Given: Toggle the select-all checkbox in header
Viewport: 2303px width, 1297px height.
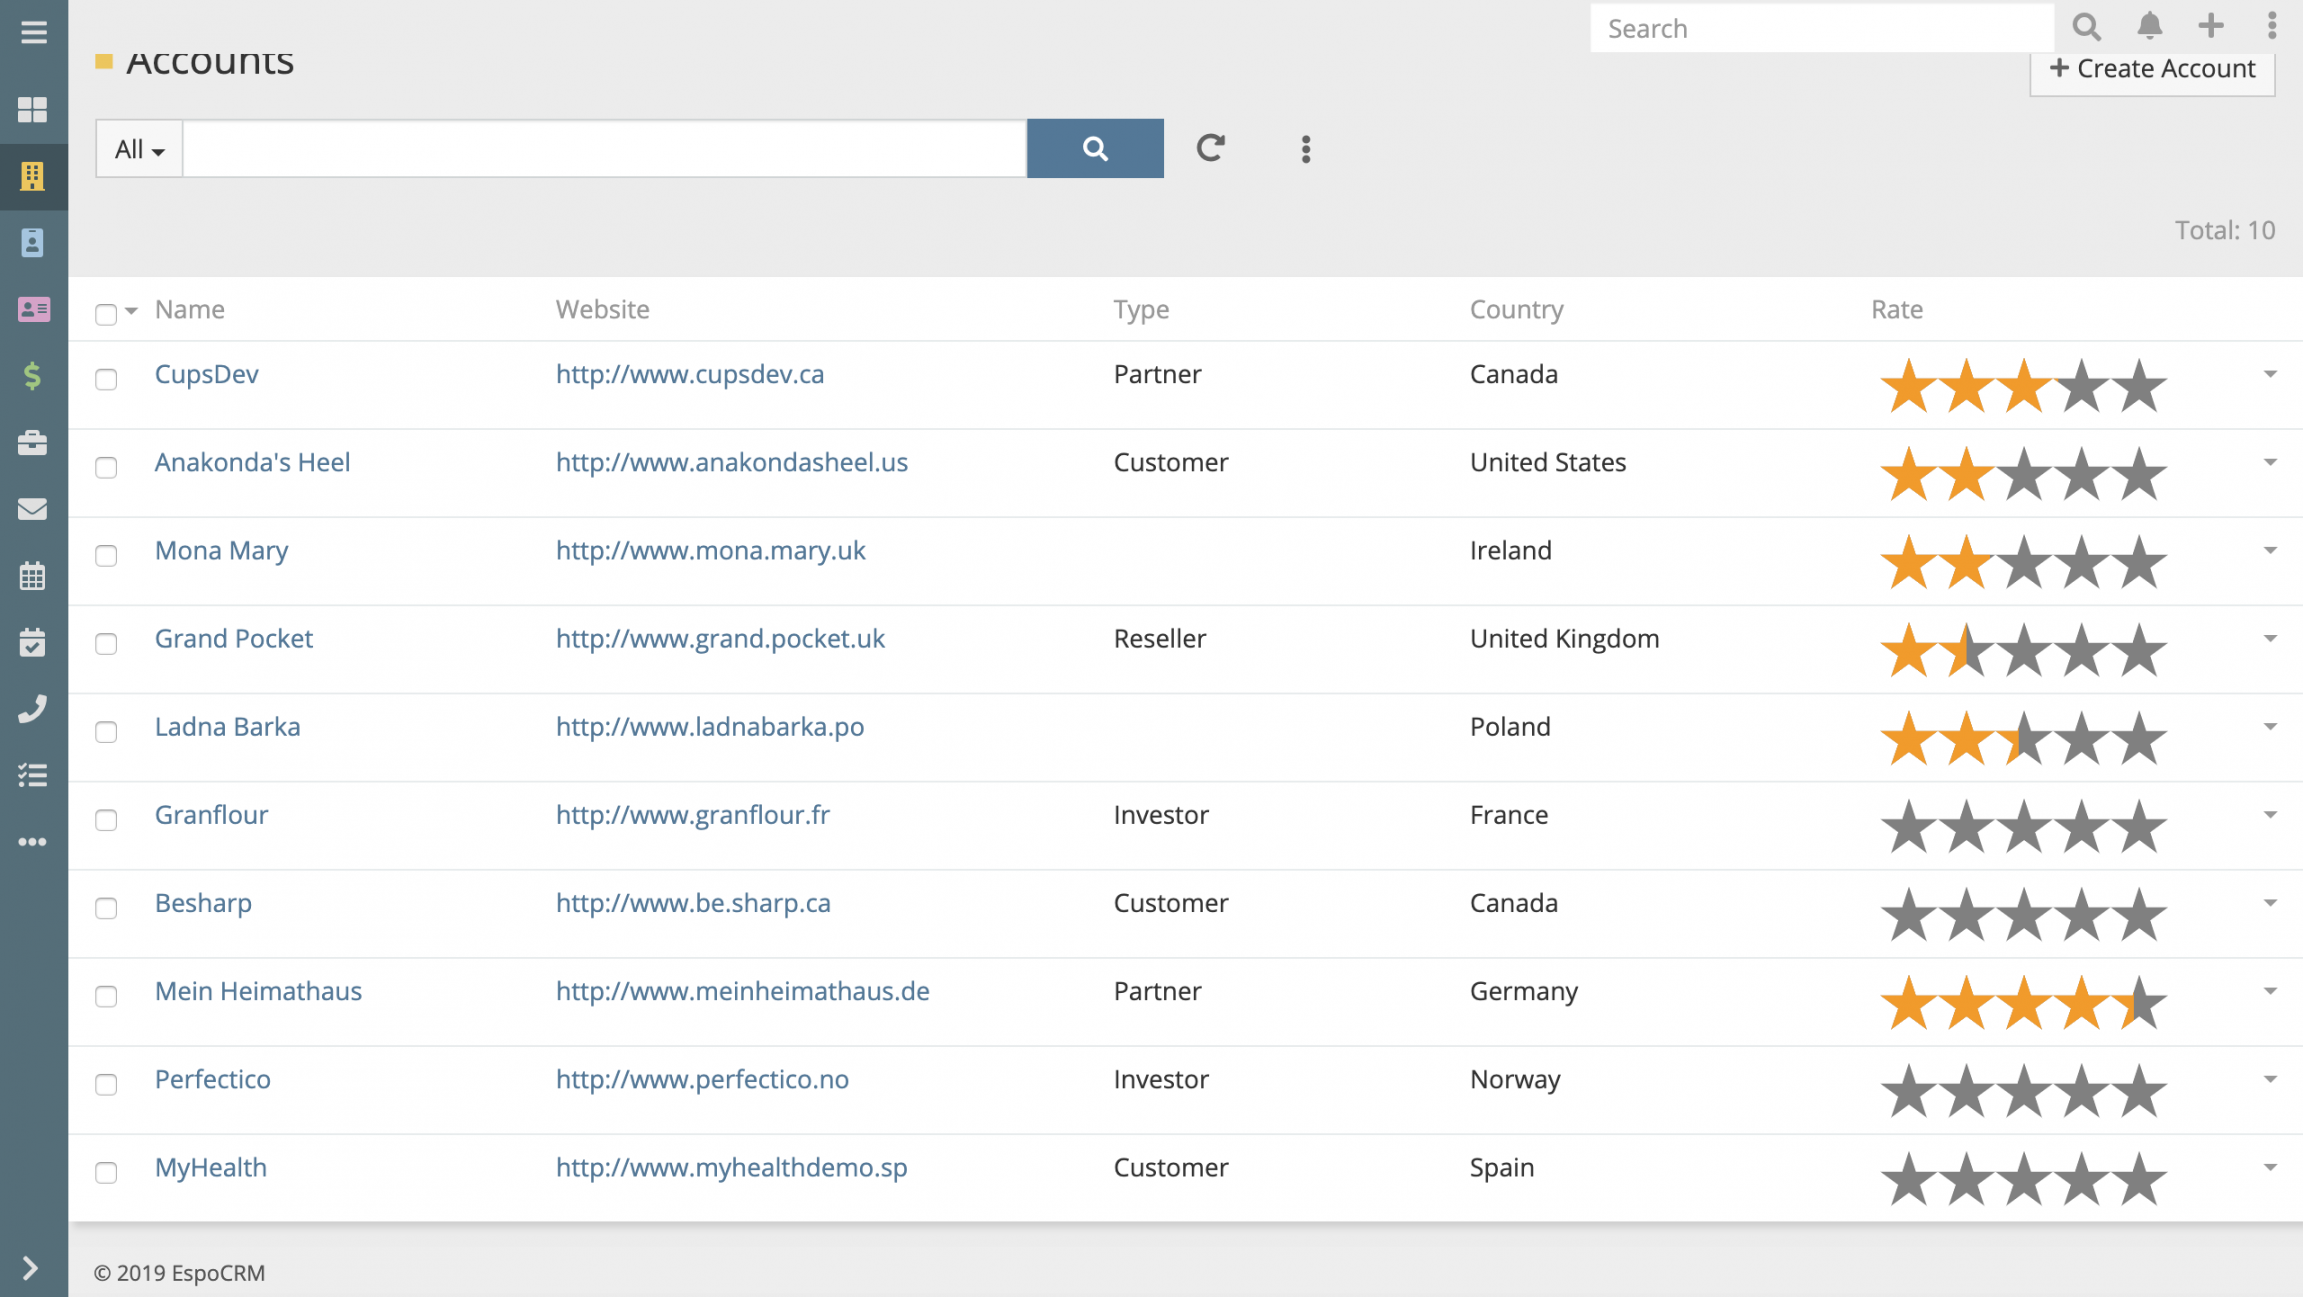Looking at the screenshot, I should [x=106, y=314].
